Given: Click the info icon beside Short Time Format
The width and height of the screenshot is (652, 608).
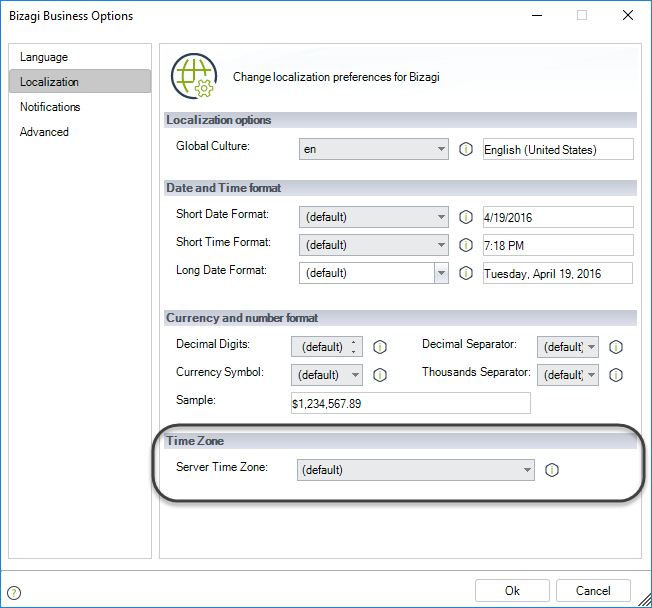Looking at the screenshot, I should tap(466, 245).
